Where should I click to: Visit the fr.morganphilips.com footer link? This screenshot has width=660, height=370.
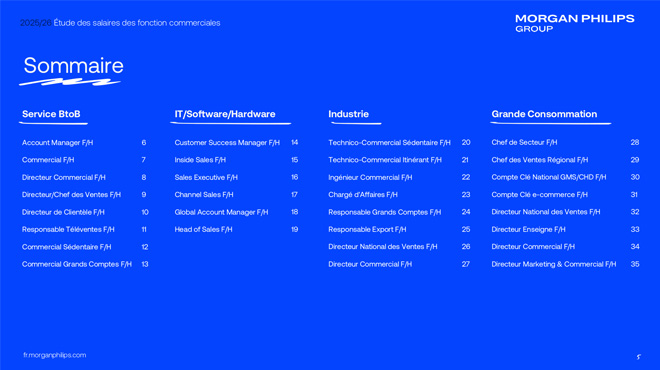tap(55, 355)
